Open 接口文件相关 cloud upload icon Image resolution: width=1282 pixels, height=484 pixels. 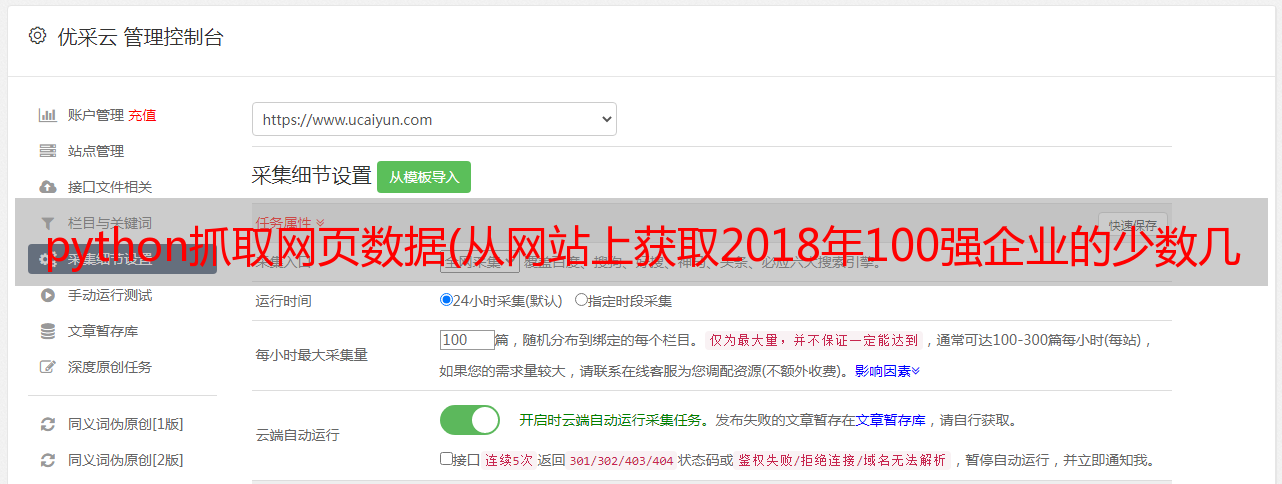pos(47,187)
